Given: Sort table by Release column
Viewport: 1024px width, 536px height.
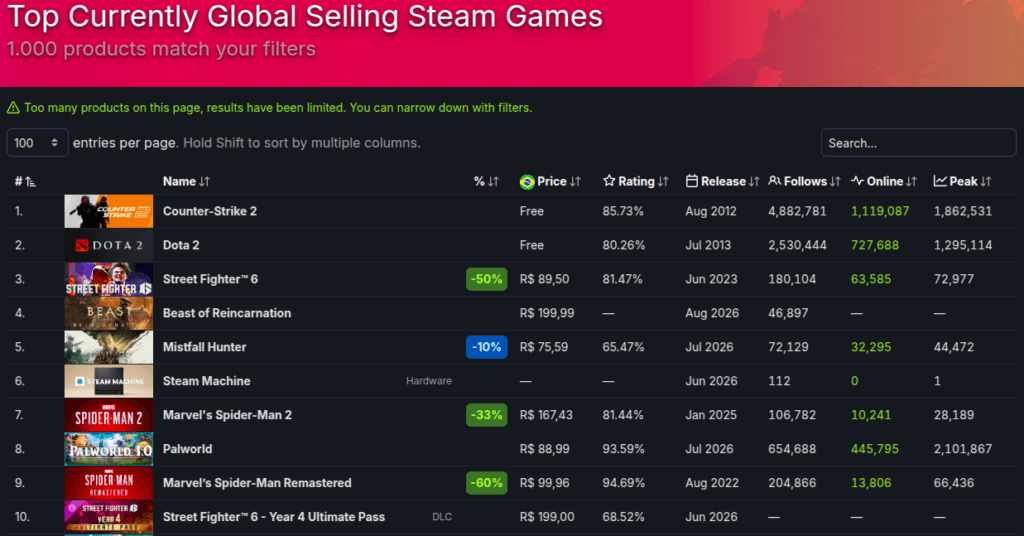Looking at the screenshot, I should coord(722,181).
